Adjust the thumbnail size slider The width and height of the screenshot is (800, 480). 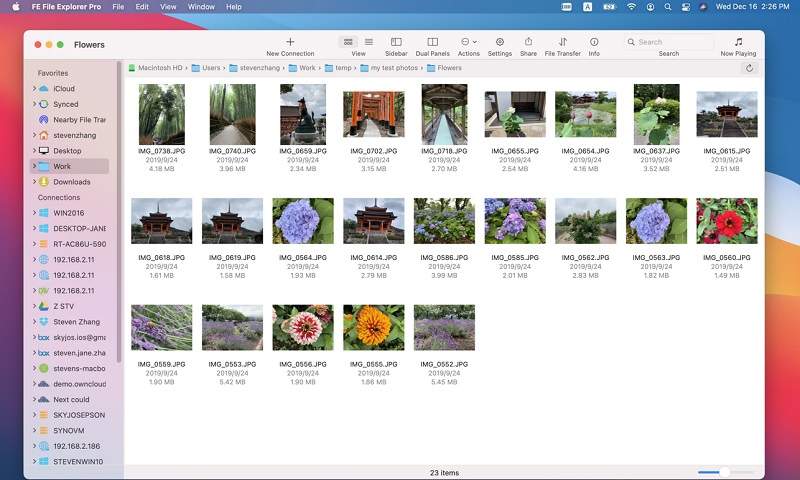(x=722, y=472)
